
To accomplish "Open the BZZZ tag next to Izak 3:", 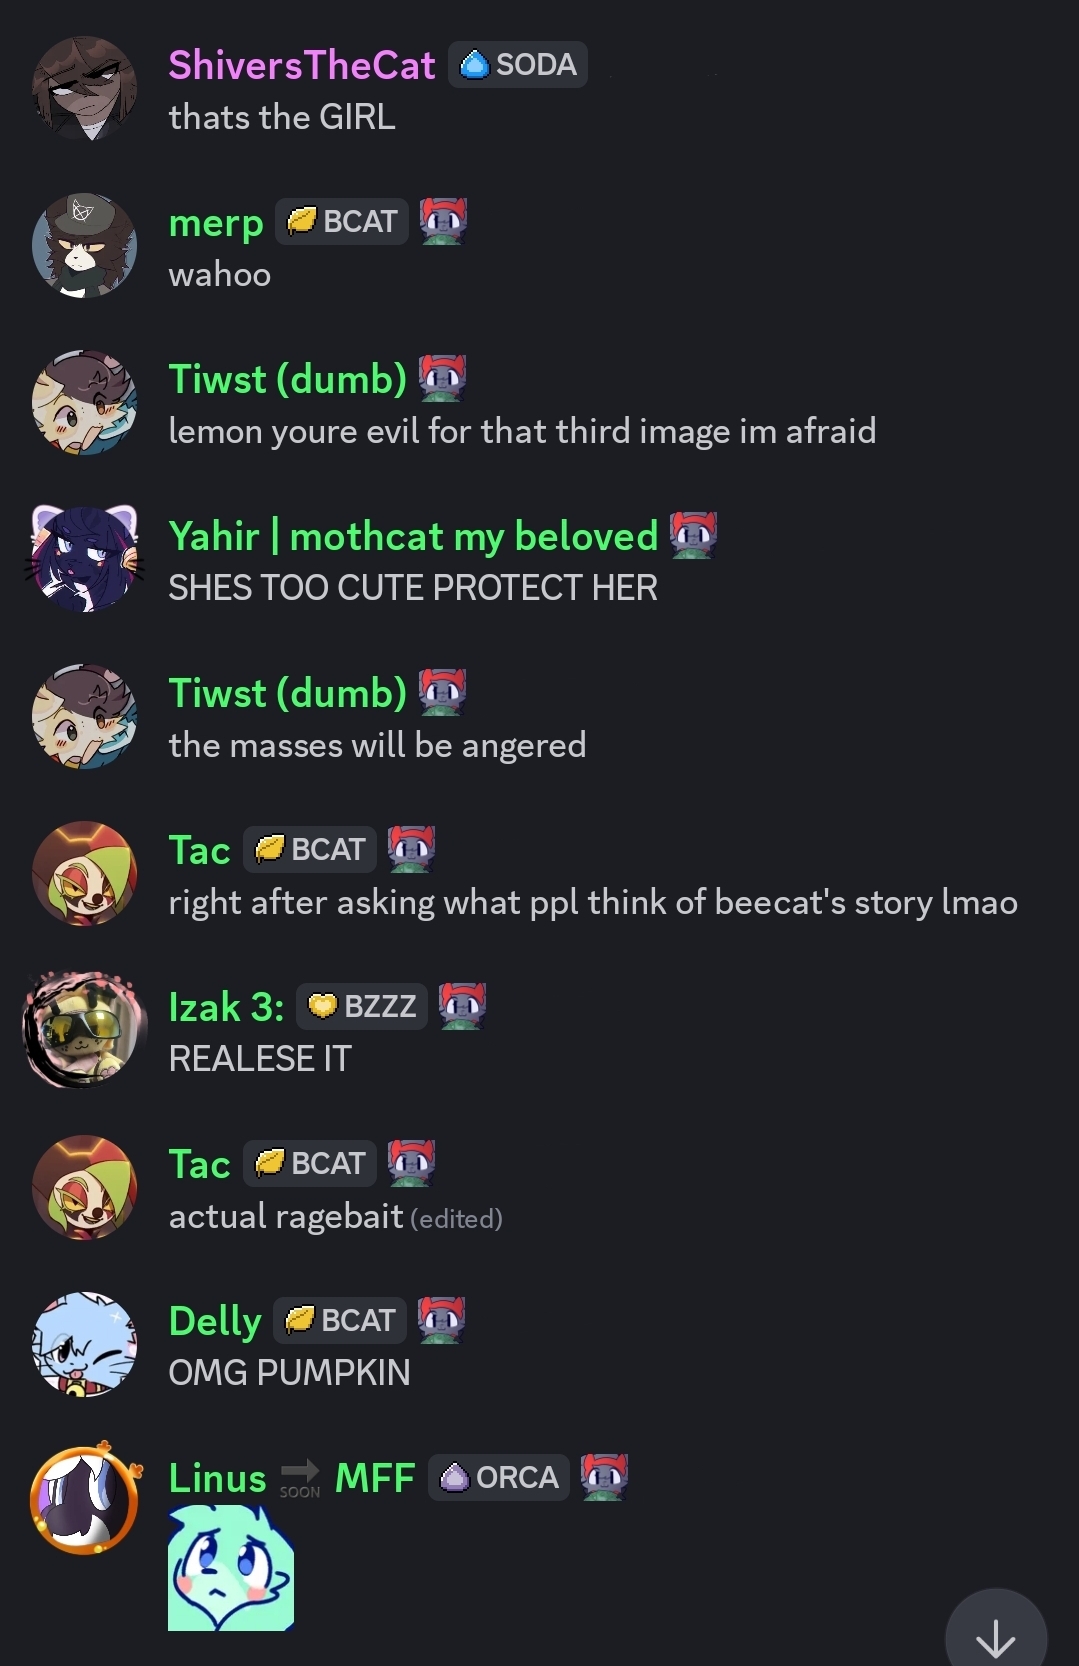I will pos(361,1006).
